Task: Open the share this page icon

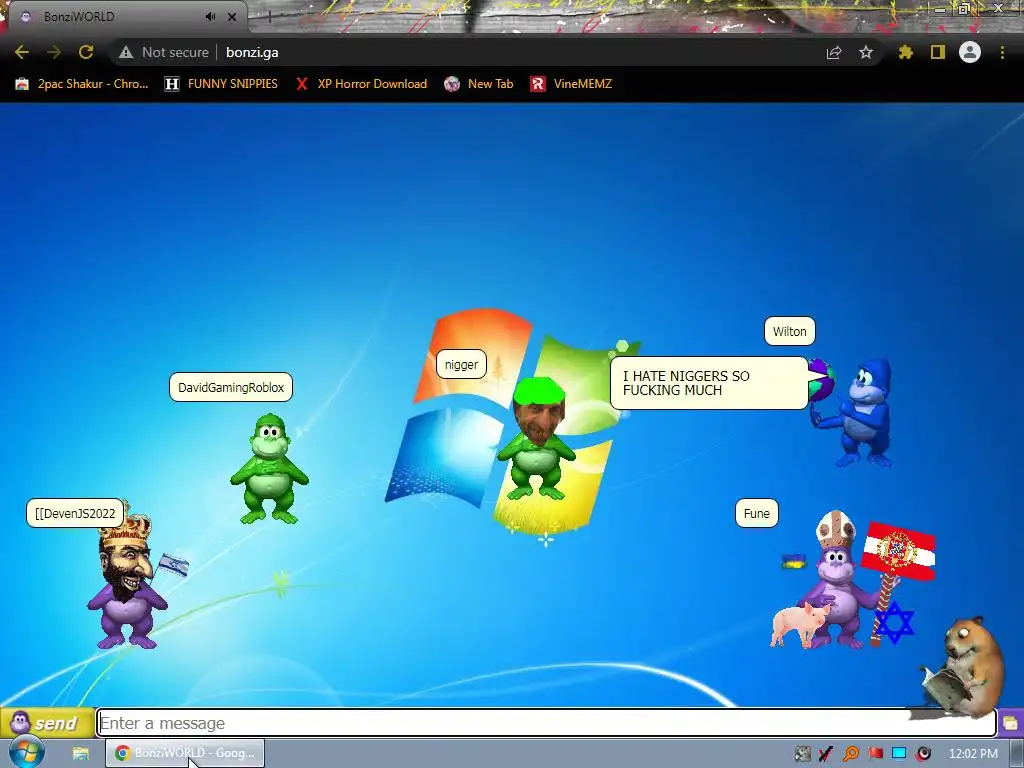Action: [x=834, y=52]
